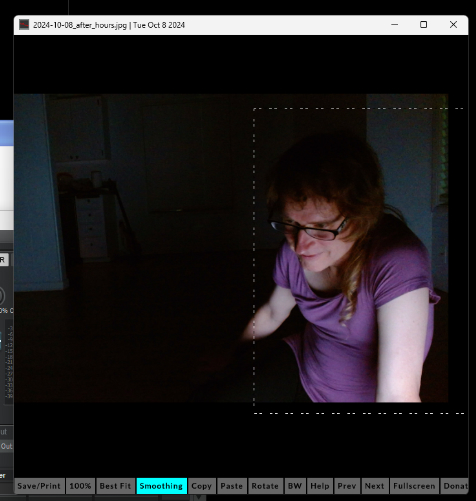The image size is (476, 501).
Task: Click the window title bar text
Action: point(109,25)
